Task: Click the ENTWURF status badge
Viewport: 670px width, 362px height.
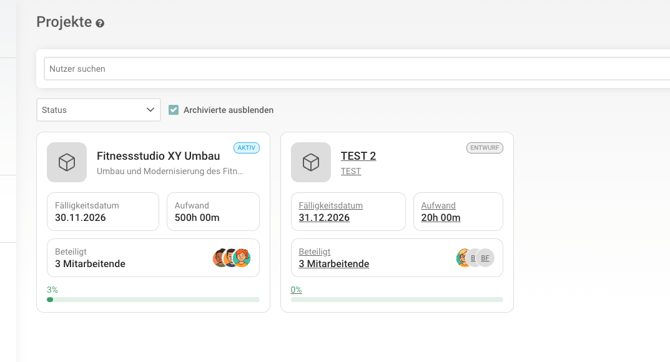Action: click(x=485, y=147)
